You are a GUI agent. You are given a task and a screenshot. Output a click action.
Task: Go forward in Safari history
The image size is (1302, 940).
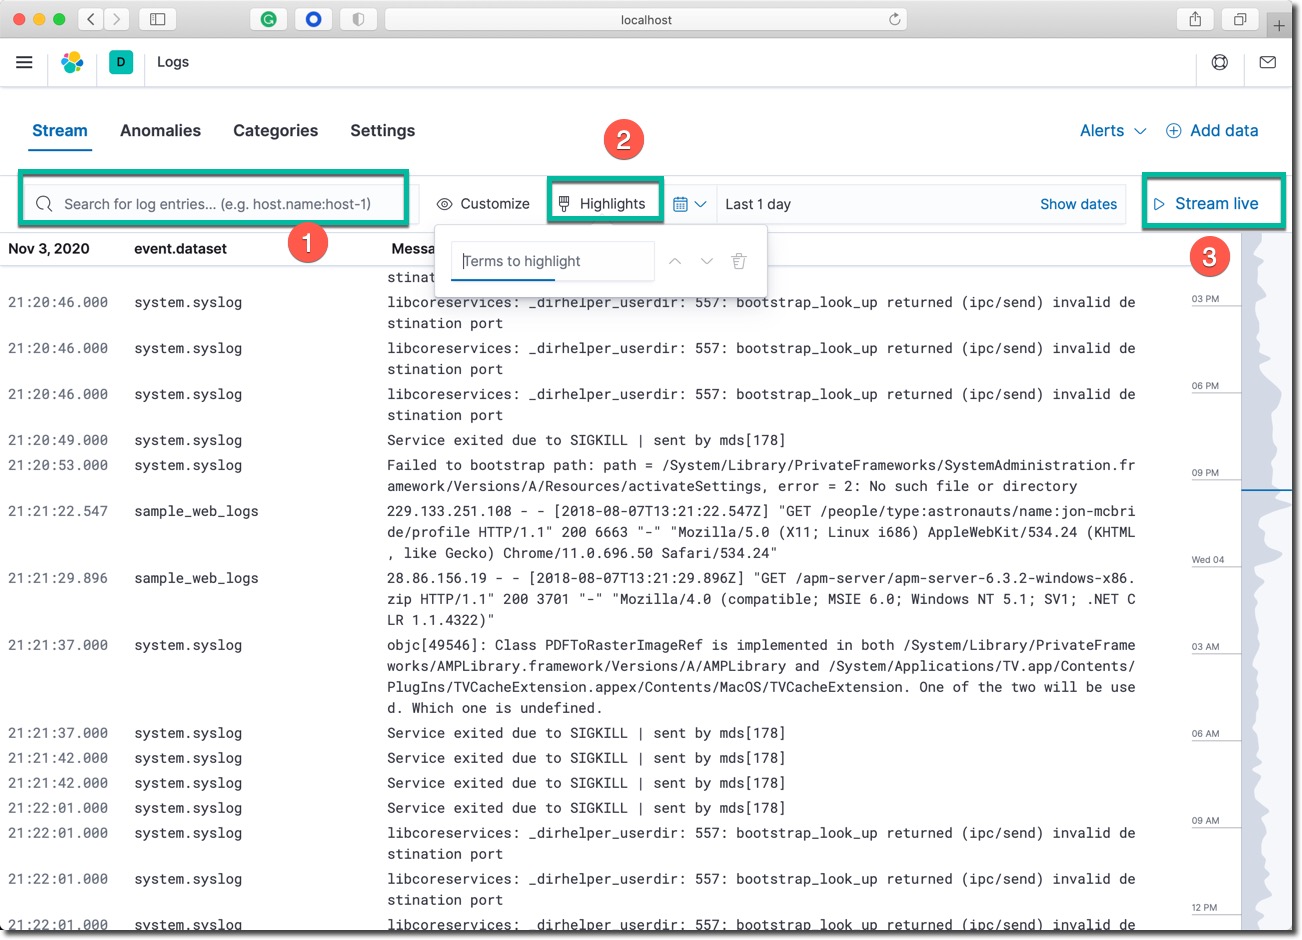[117, 19]
